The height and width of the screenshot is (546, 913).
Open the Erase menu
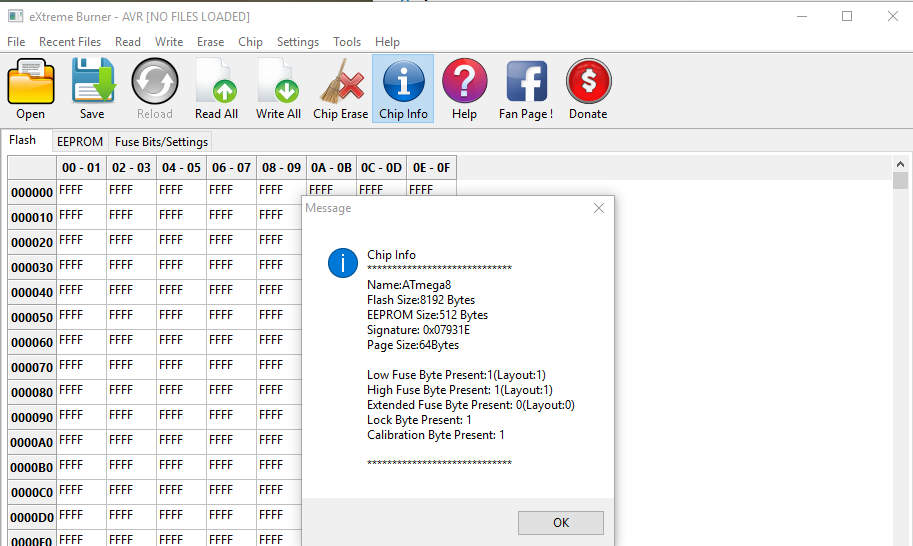pos(210,42)
